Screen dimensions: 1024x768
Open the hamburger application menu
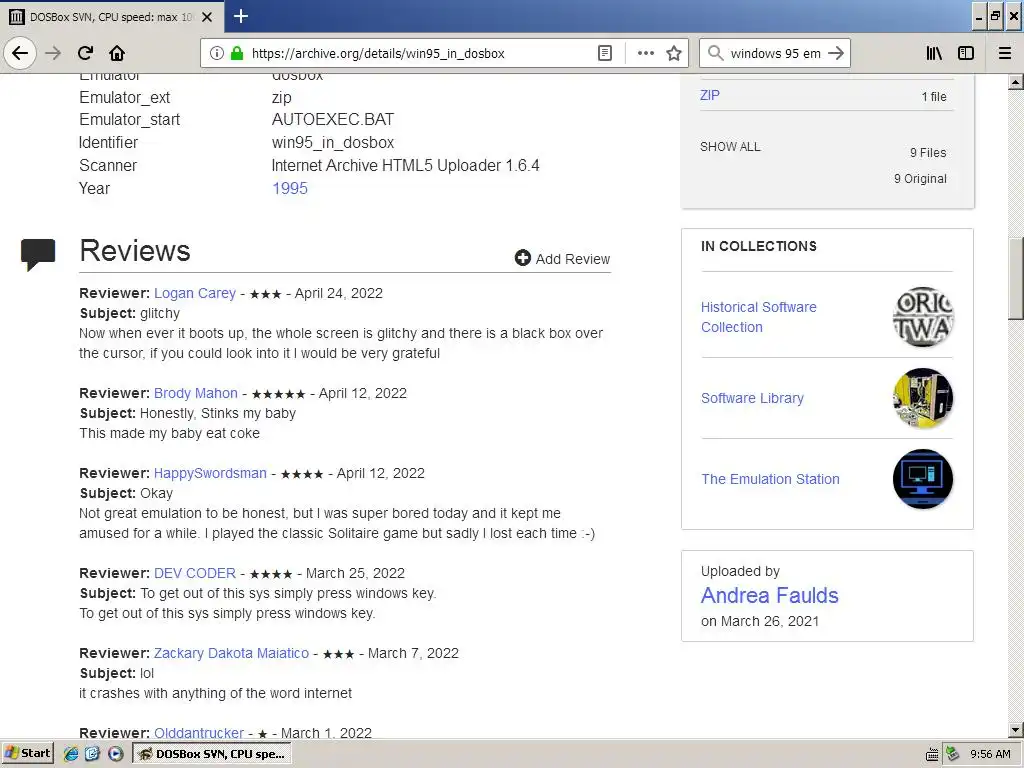pyautogui.click(x=1005, y=53)
